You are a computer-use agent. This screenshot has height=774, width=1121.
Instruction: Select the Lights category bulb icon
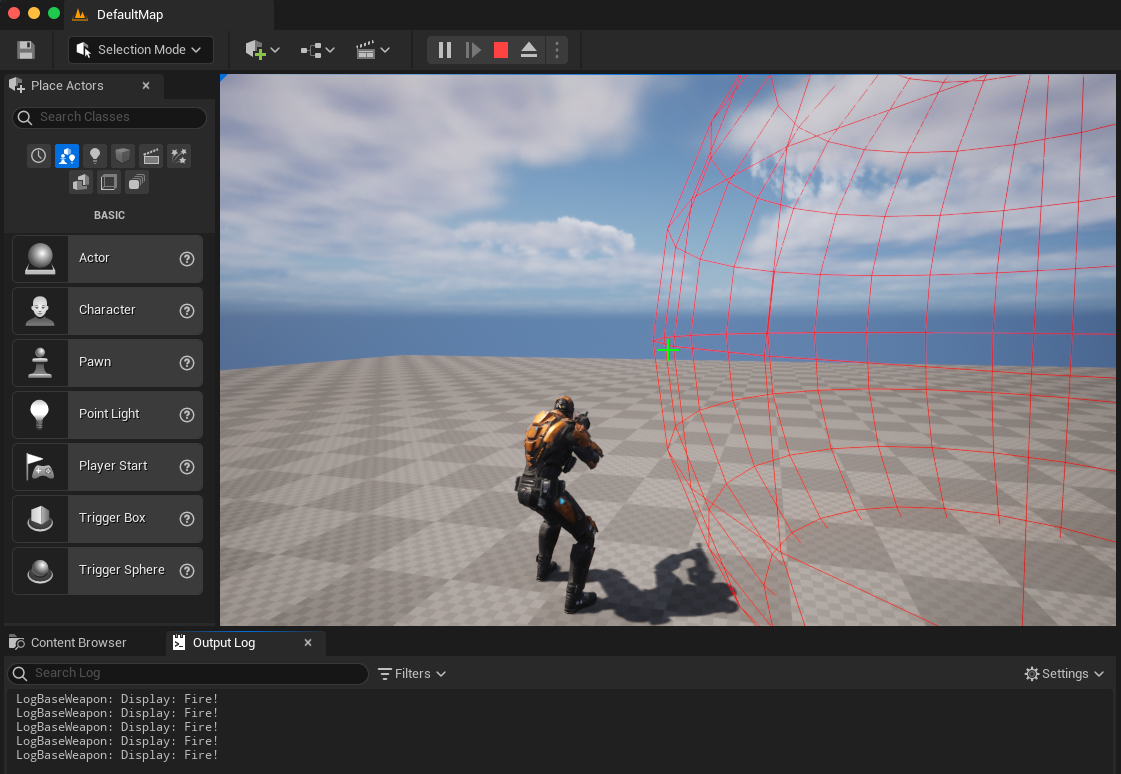pyautogui.click(x=94, y=156)
